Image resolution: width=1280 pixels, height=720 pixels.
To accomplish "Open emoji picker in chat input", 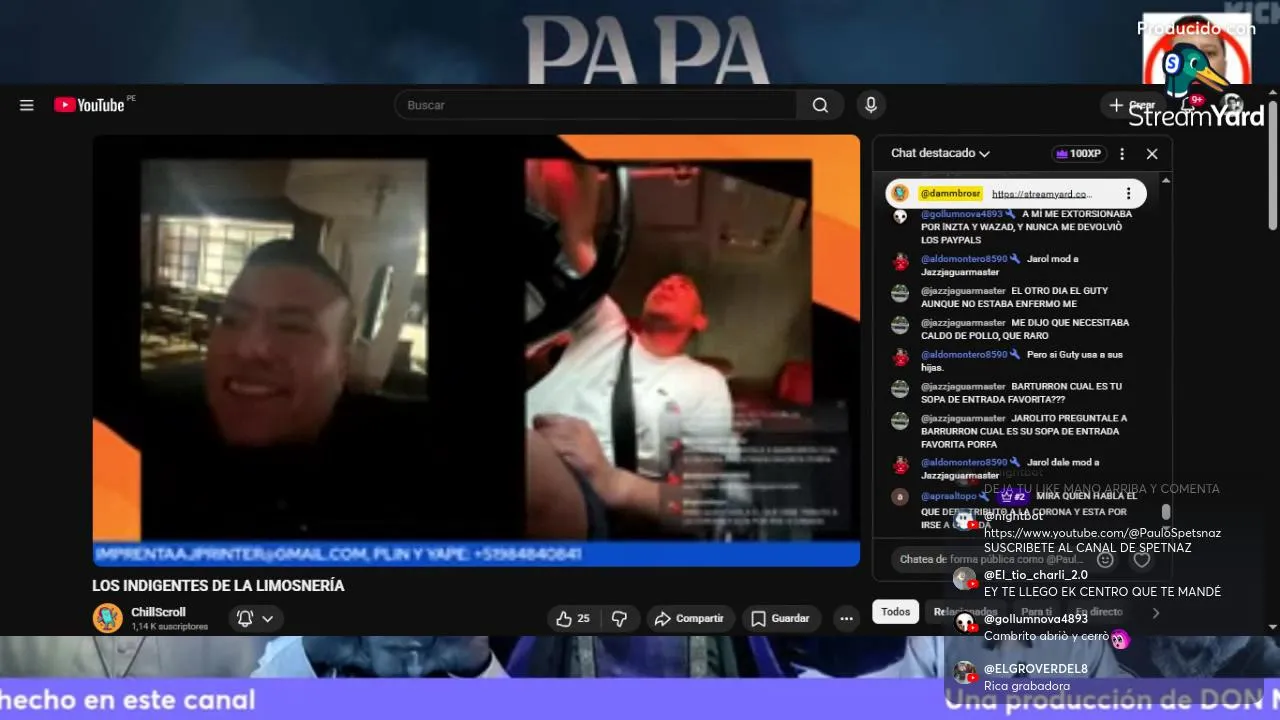I will [1105, 560].
